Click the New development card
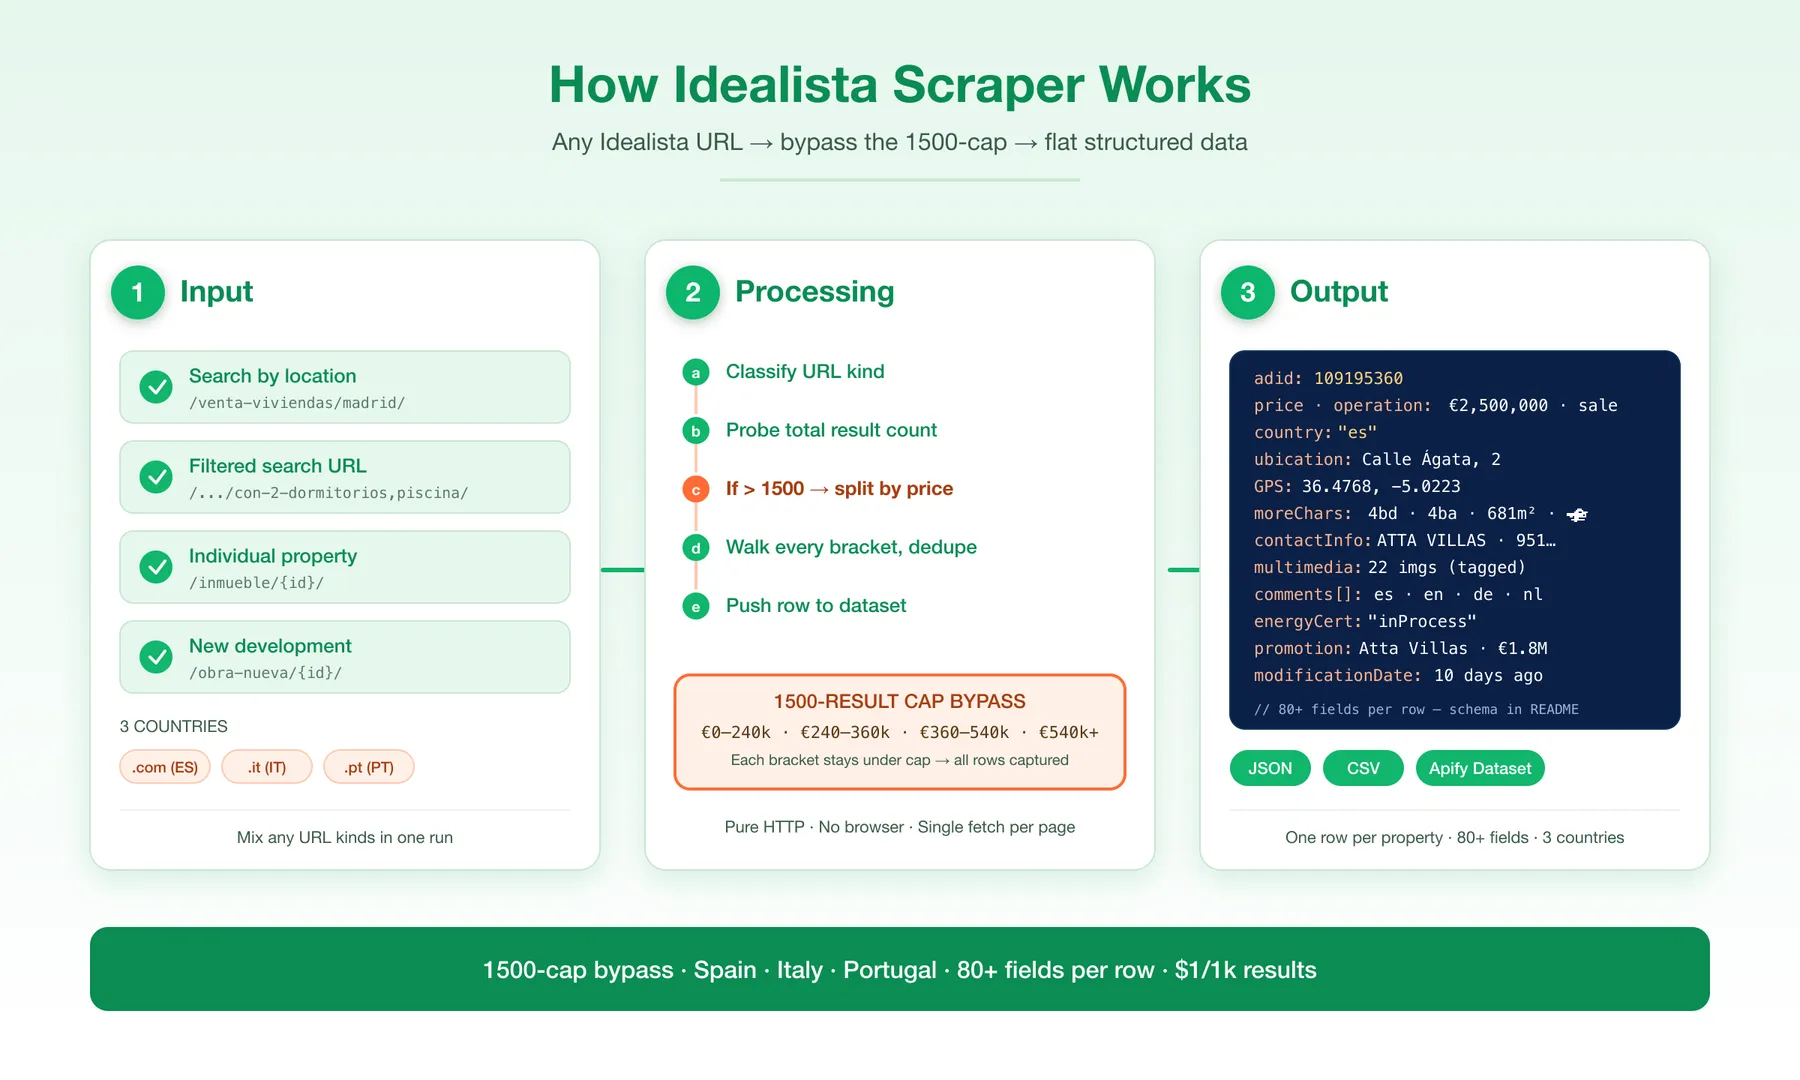Screen dimensions: 1800x1080 tap(345, 657)
